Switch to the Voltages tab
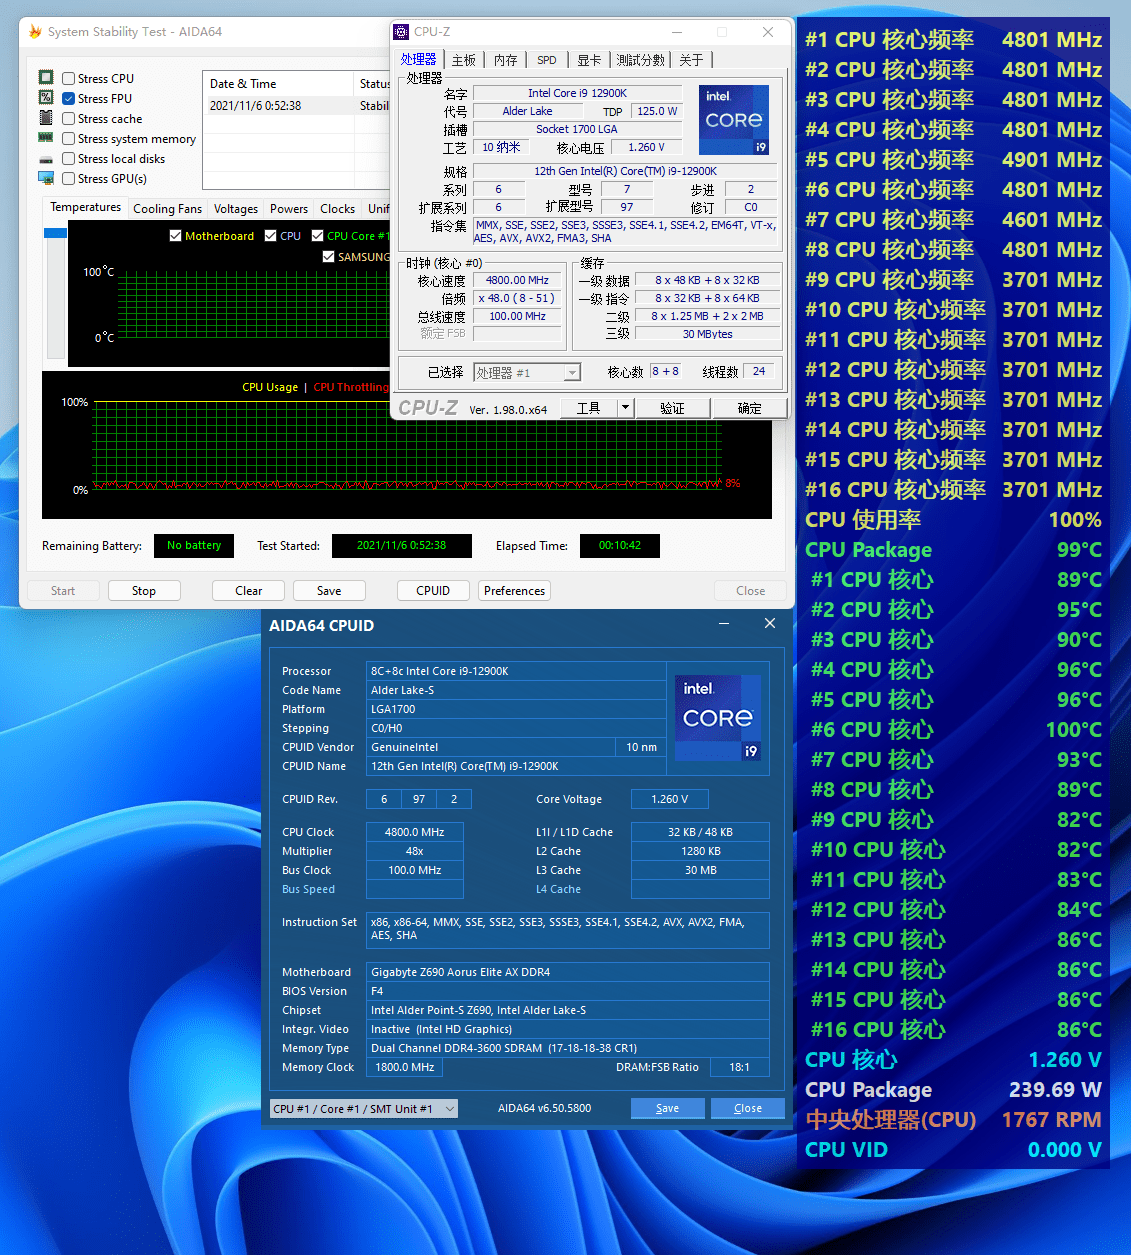This screenshot has width=1131, height=1255. coord(236,209)
